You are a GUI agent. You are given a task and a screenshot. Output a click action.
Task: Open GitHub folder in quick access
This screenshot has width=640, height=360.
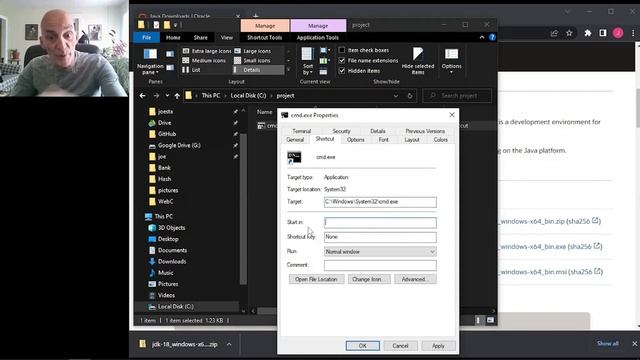pyautogui.click(x=167, y=134)
